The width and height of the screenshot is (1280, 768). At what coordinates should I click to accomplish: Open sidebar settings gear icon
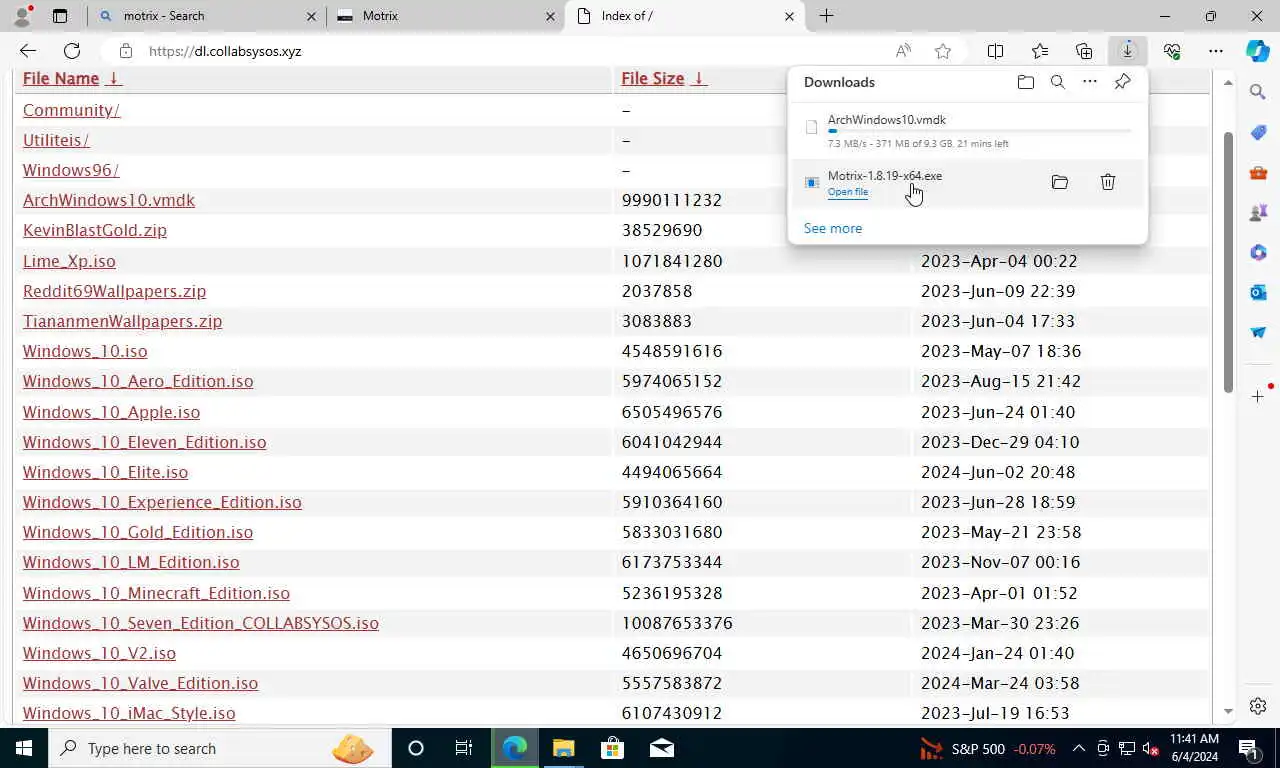pyautogui.click(x=1258, y=706)
